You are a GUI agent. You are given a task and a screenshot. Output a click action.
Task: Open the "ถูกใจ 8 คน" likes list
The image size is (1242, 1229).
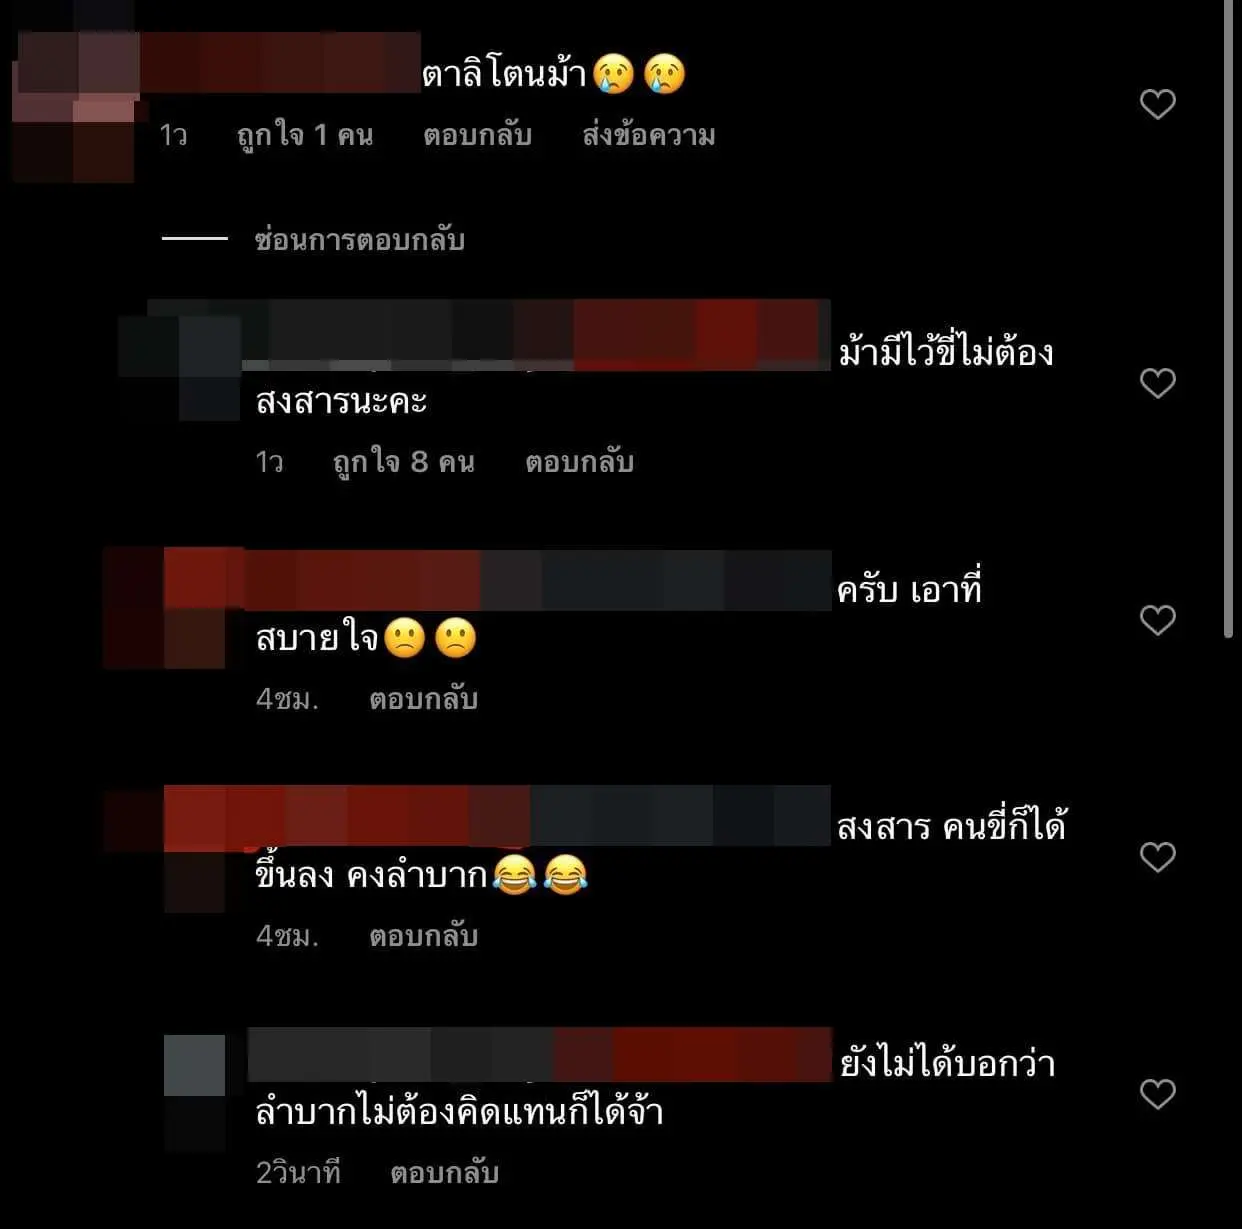[x=403, y=462]
